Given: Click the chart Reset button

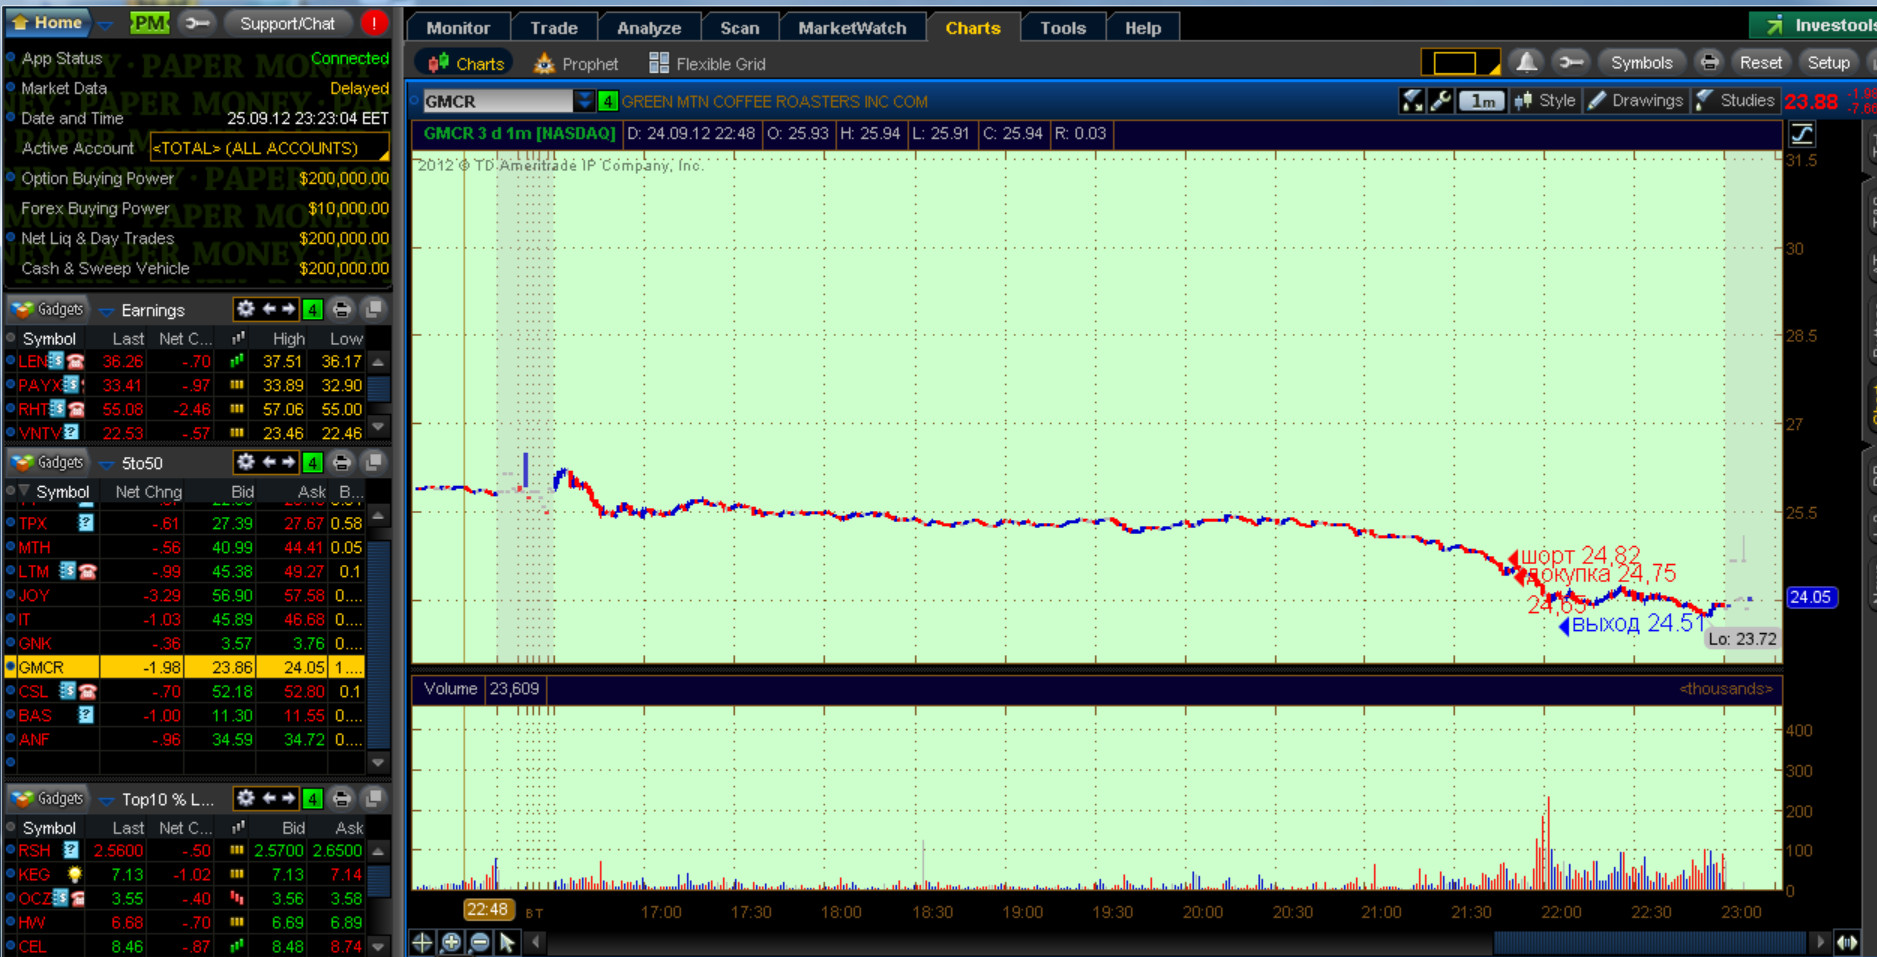Looking at the screenshot, I should (x=1760, y=62).
